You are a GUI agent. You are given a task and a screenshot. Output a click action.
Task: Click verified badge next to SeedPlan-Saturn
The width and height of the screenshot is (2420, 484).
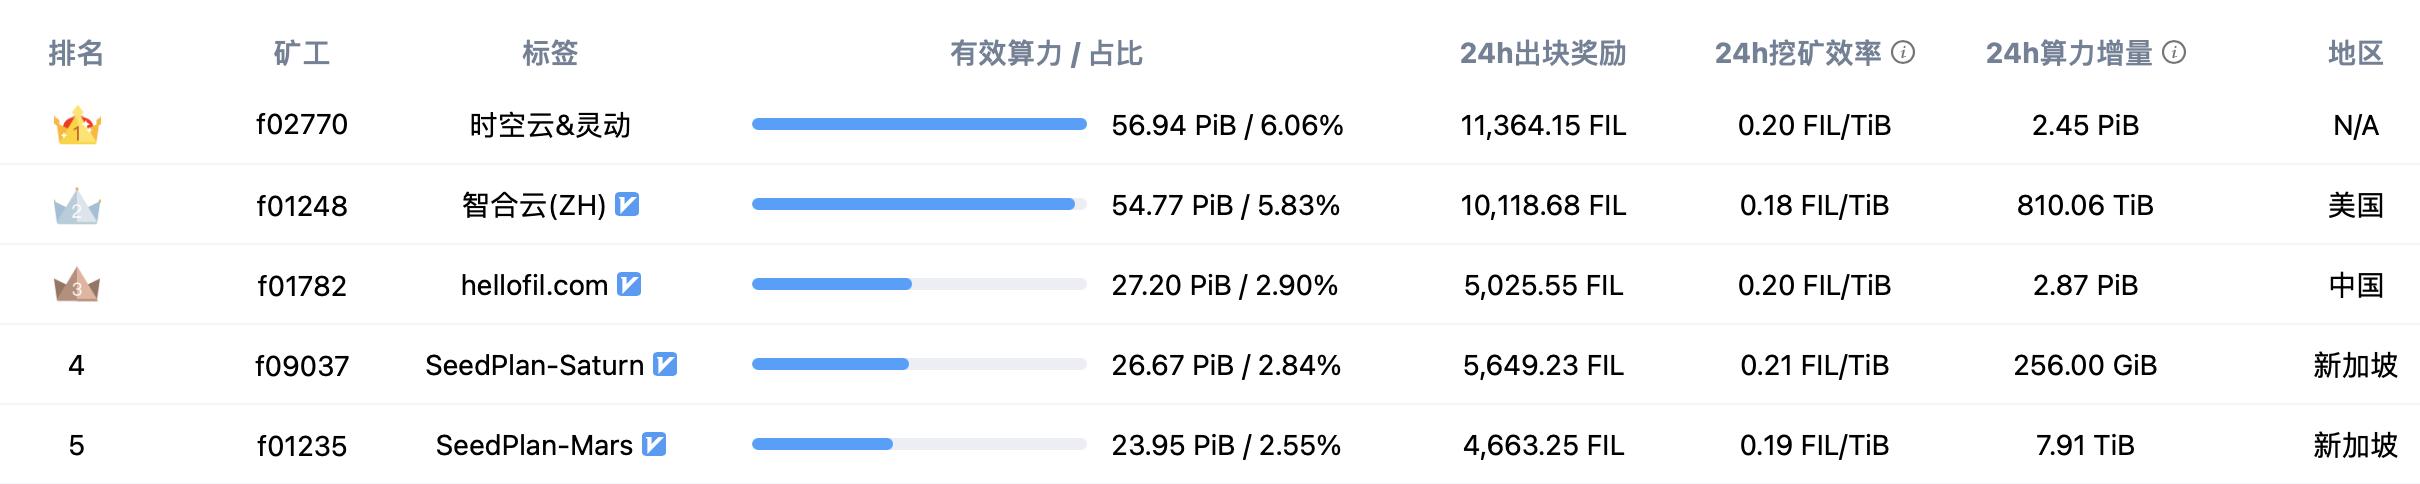665,365
